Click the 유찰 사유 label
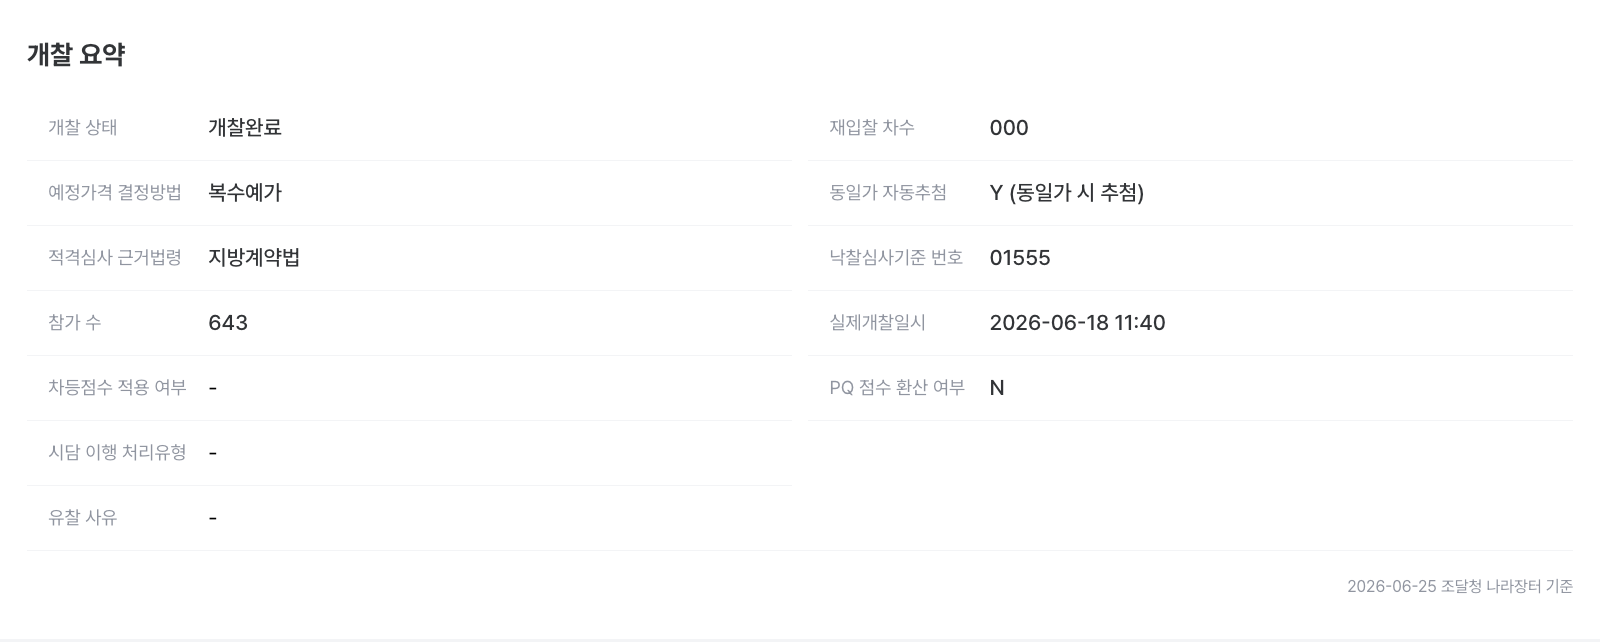 pyautogui.click(x=83, y=517)
